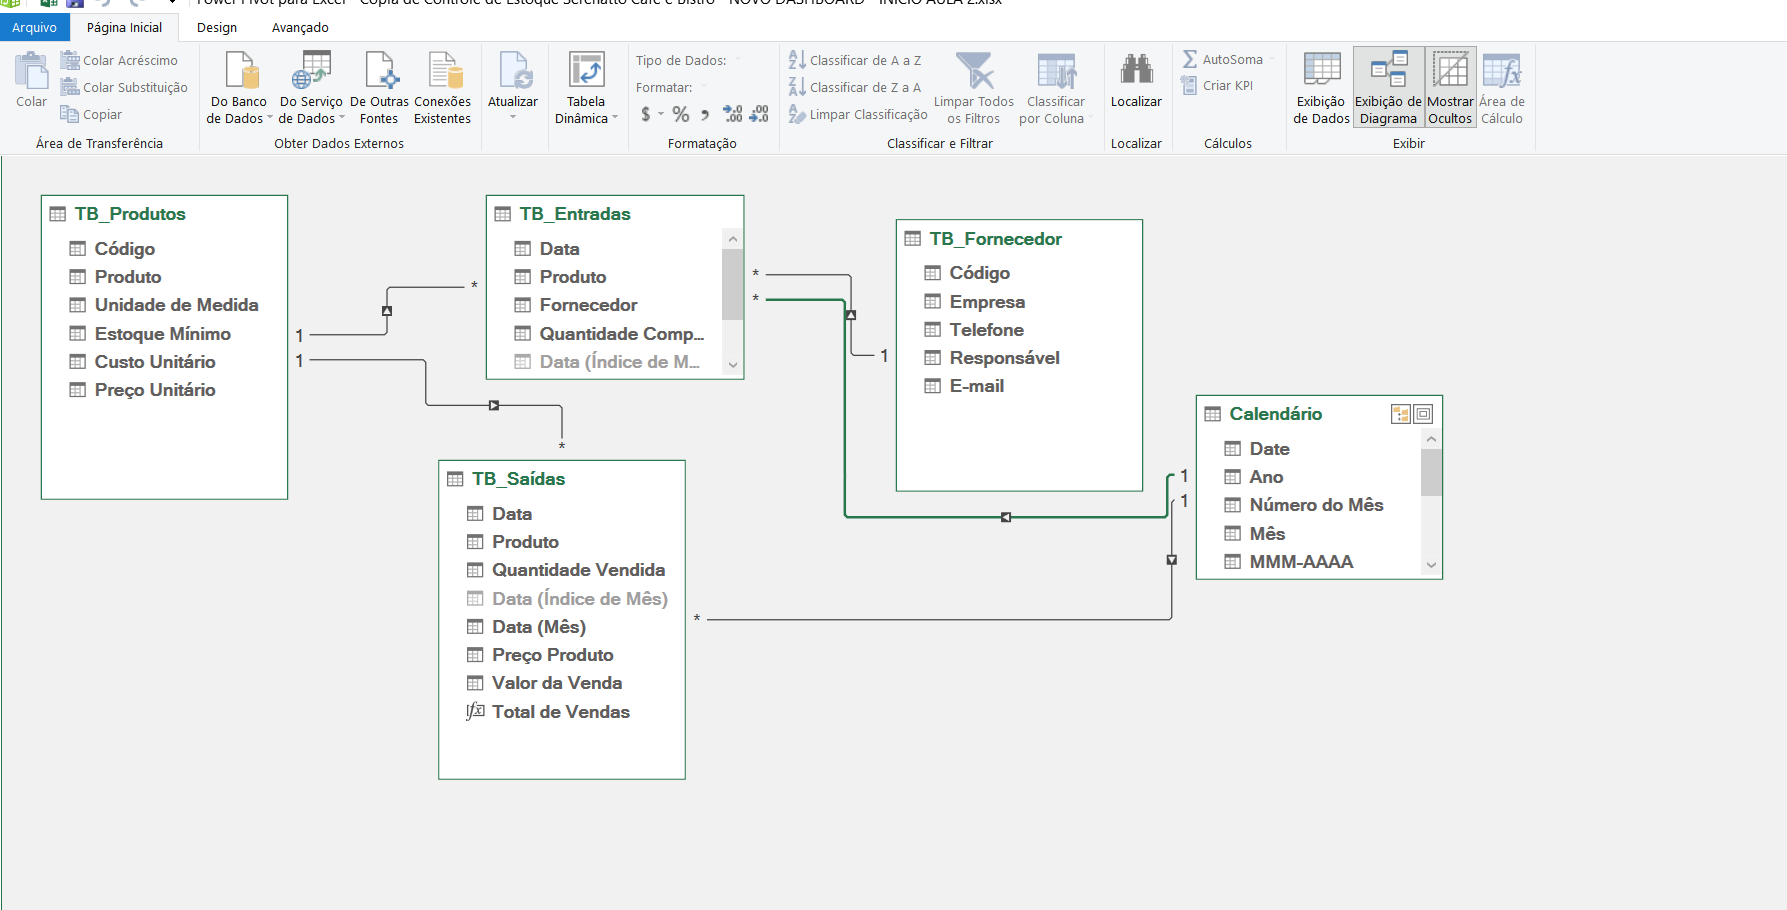This screenshot has width=1787, height=910.
Task: Select TB_Saídas table title
Action: 518,479
